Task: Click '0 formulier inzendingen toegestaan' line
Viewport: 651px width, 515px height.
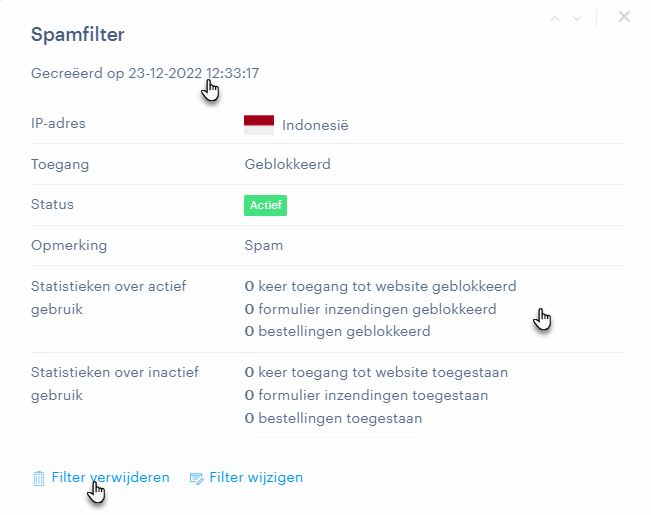Action: click(x=366, y=395)
